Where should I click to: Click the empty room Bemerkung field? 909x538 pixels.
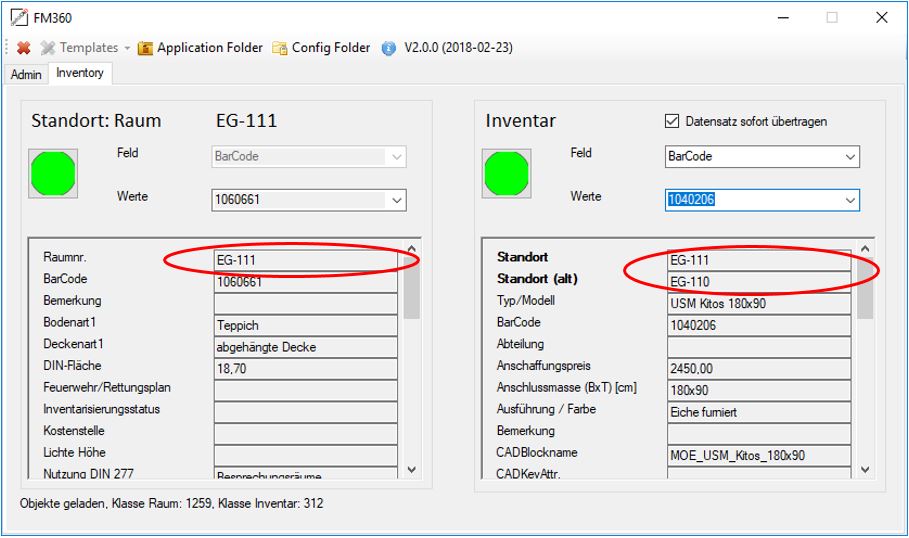click(306, 304)
